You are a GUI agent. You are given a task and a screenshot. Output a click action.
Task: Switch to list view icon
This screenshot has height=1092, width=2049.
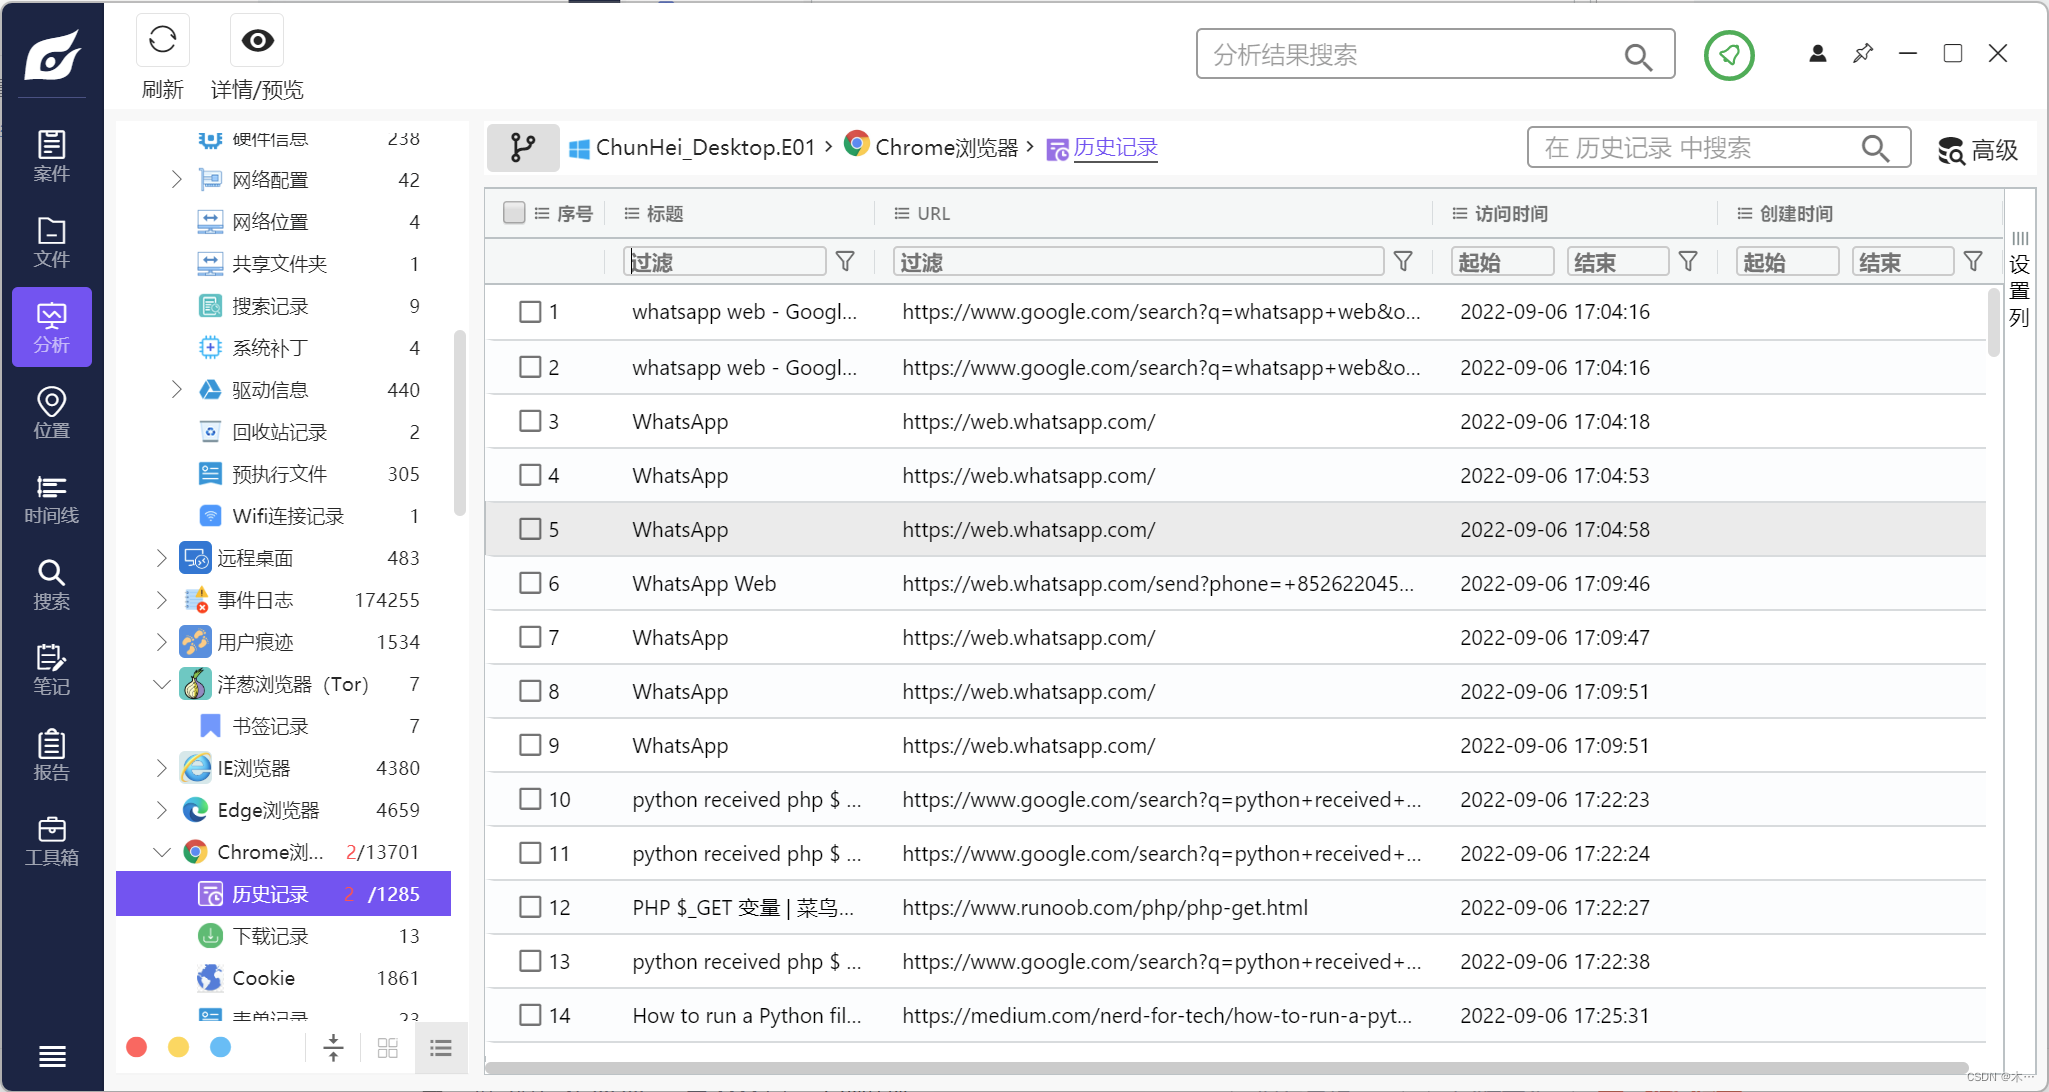(x=441, y=1047)
